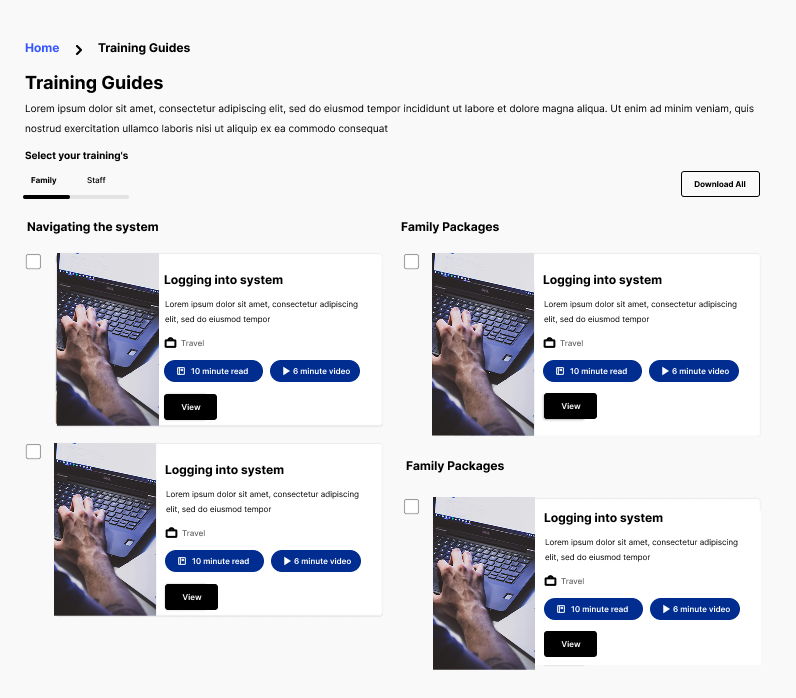The height and width of the screenshot is (698, 796).
Task: Check the box beside the bottom-right card
Action: [411, 507]
